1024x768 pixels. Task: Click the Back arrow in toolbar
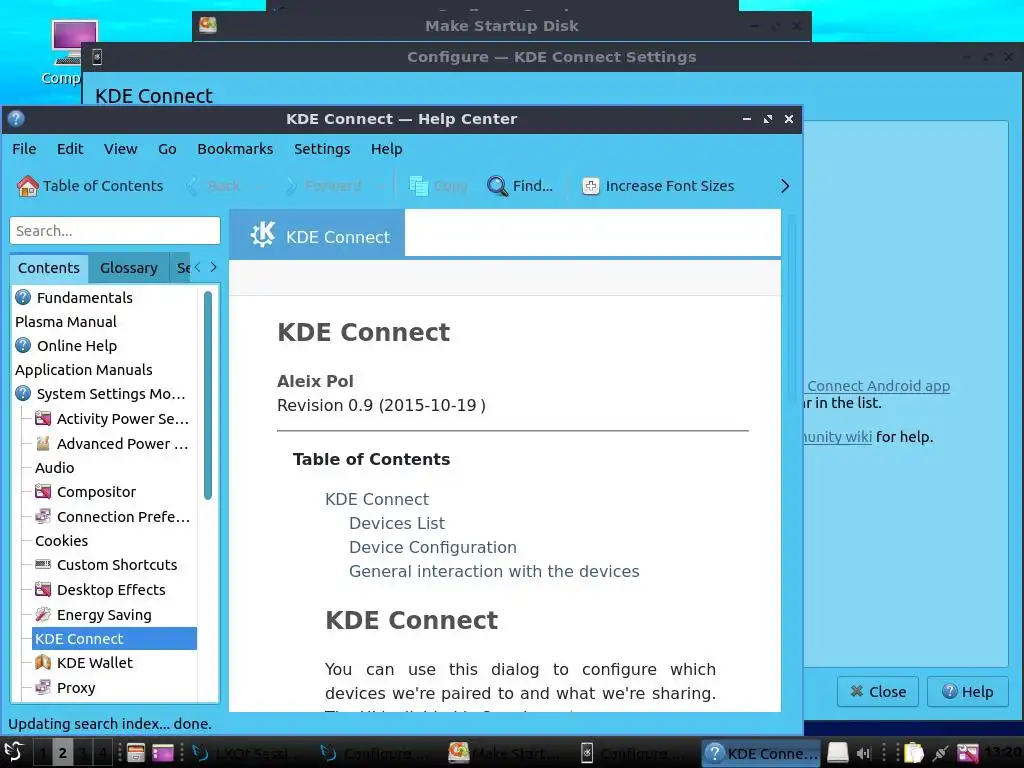click(x=192, y=186)
